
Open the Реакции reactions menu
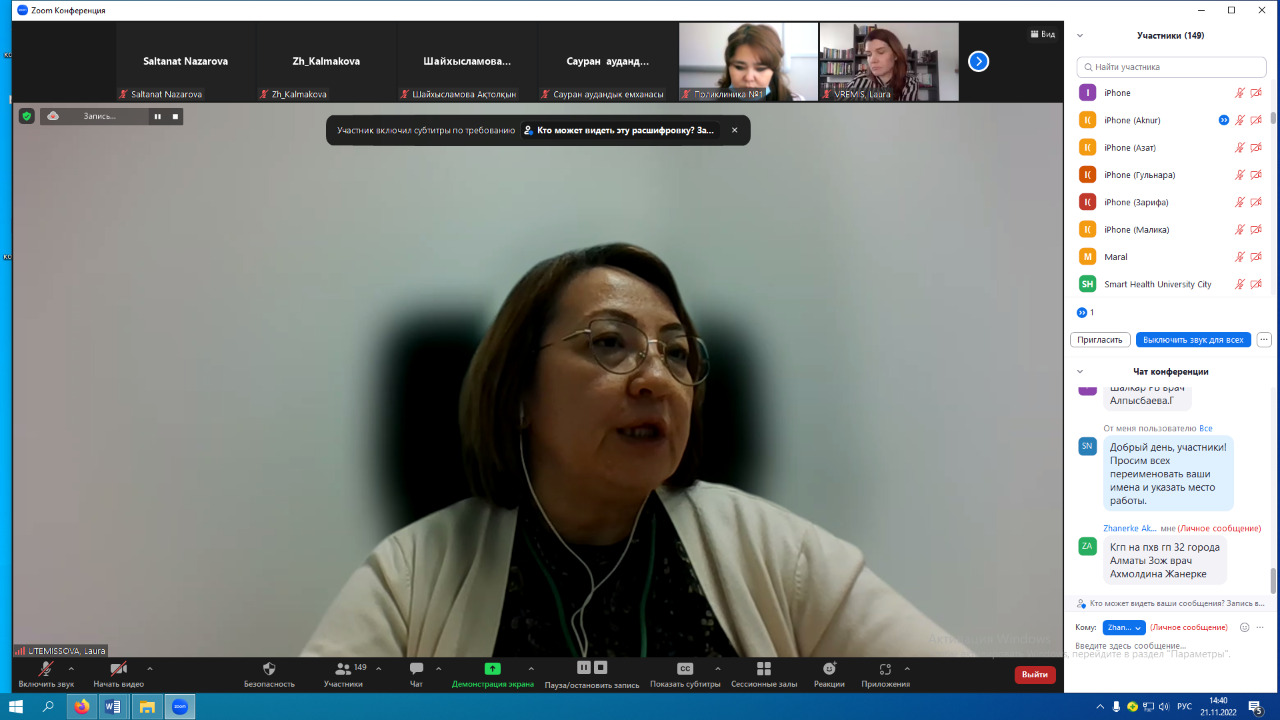pyautogui.click(x=829, y=669)
